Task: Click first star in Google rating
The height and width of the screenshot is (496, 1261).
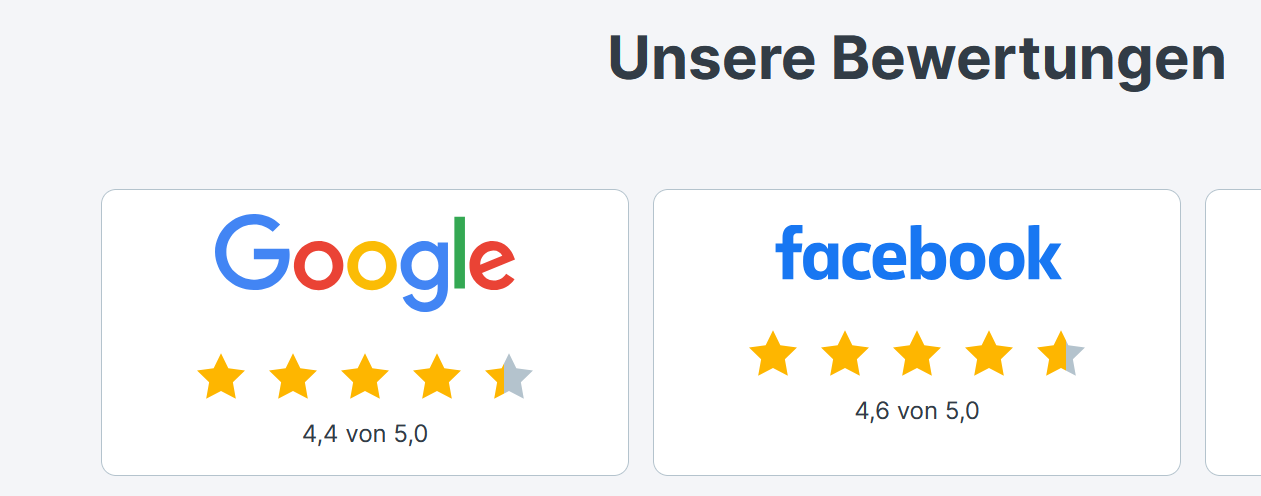Action: click(221, 378)
